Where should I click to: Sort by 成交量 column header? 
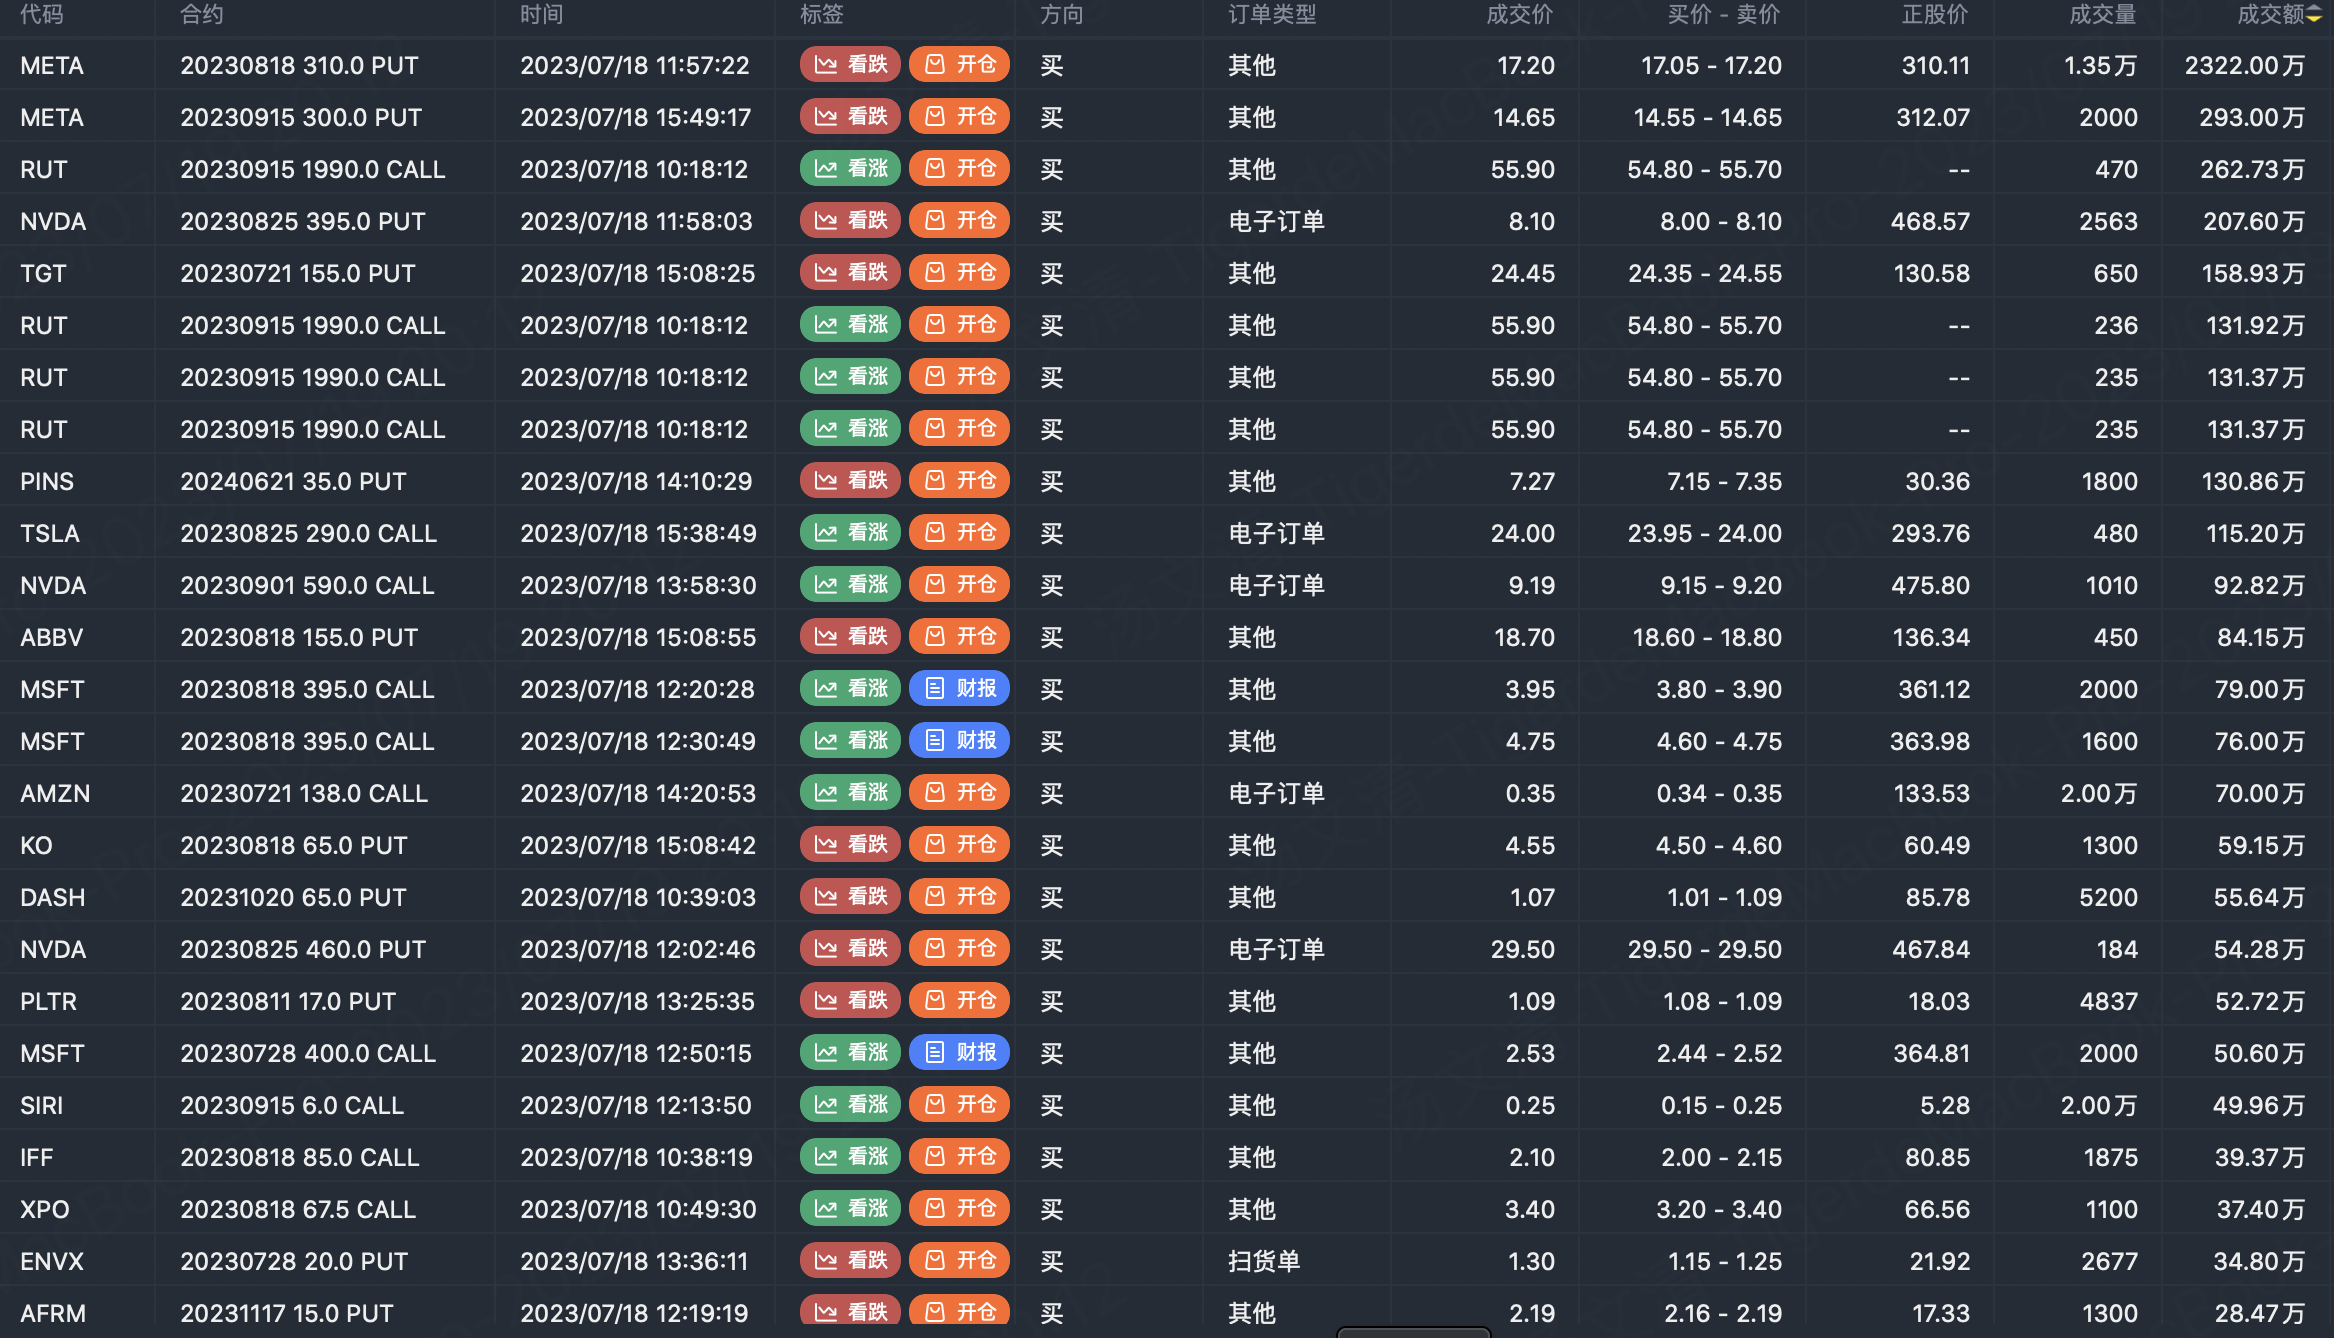click(2102, 15)
